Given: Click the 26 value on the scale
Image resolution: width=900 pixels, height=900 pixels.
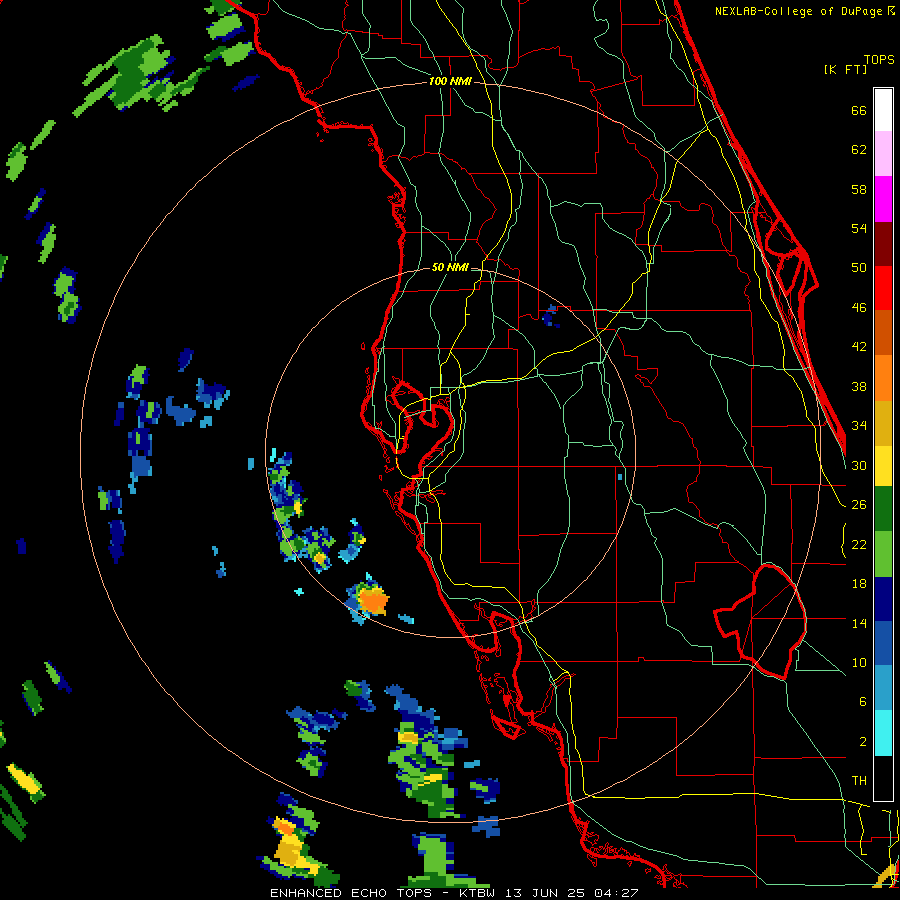Looking at the screenshot, I should pyautogui.click(x=859, y=505).
